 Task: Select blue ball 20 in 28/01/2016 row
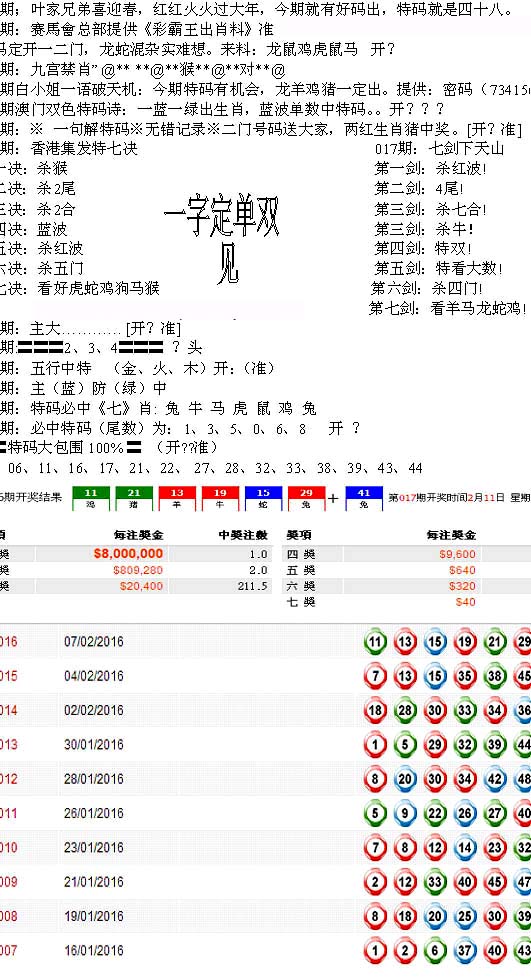[x=405, y=779]
